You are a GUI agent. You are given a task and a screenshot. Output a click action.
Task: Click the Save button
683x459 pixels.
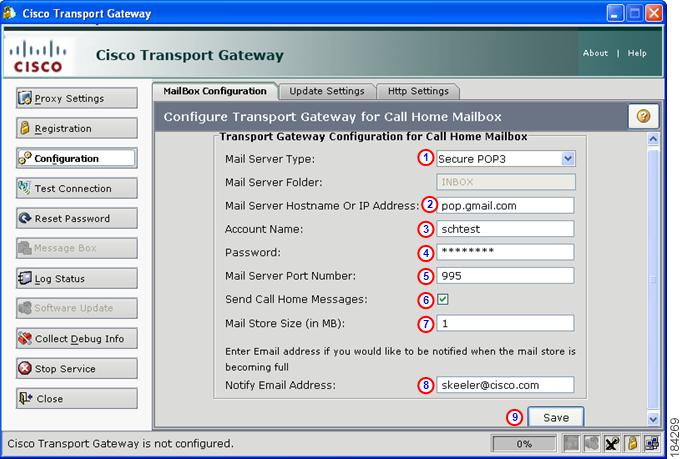[x=556, y=417]
